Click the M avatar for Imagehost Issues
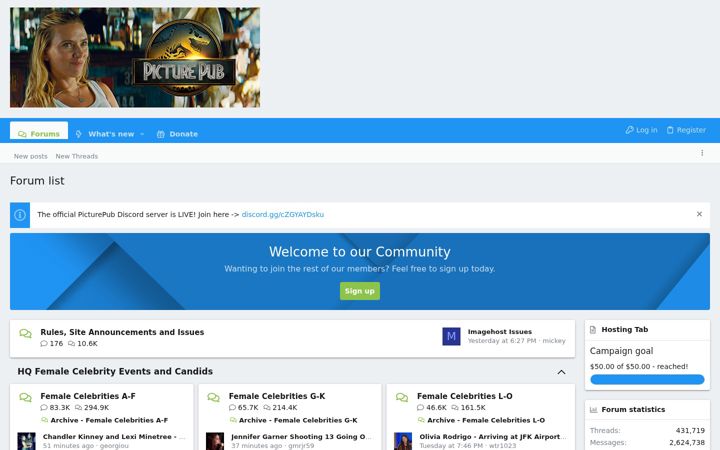720x450 pixels. pos(451,337)
